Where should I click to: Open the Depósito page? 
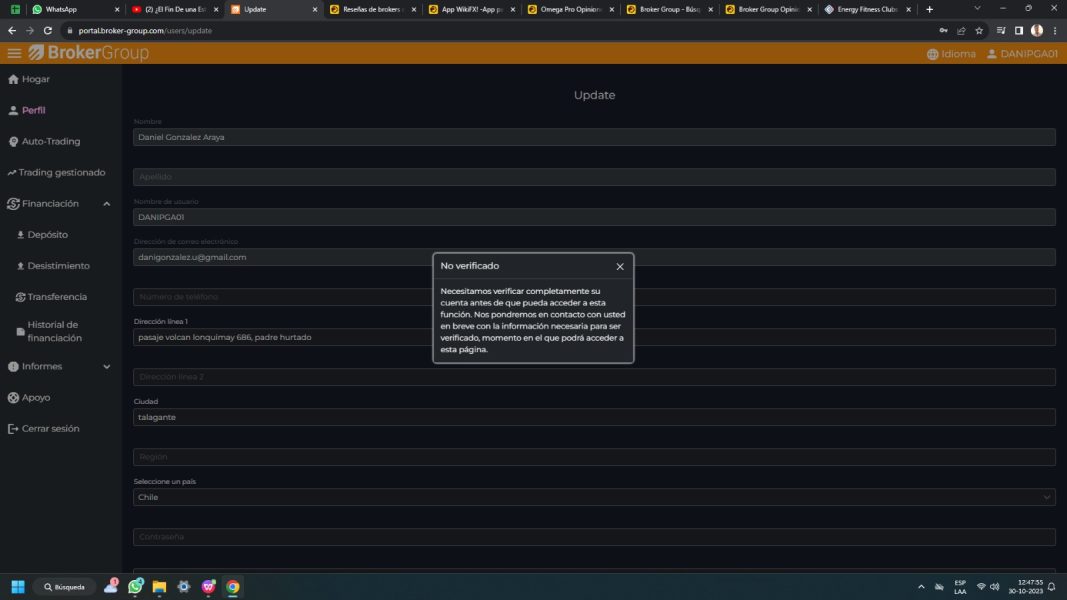[47, 235]
